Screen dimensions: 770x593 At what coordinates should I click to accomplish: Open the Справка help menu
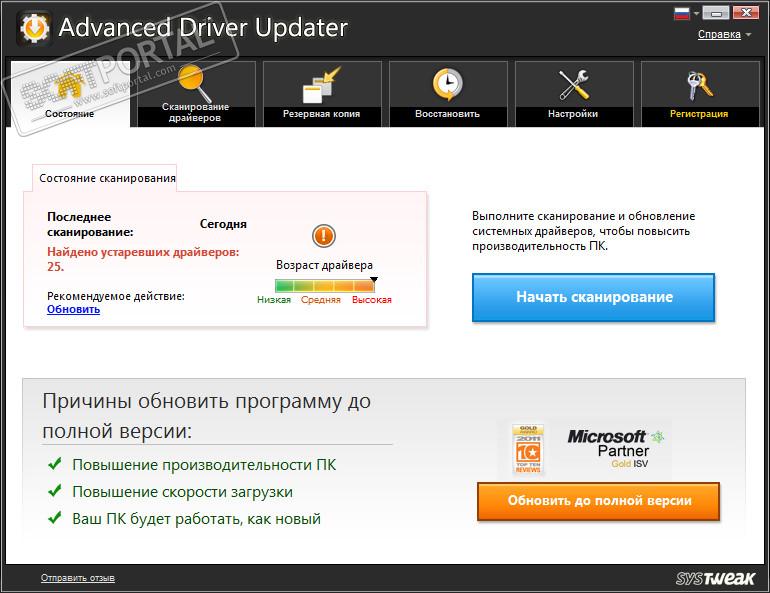click(719, 34)
